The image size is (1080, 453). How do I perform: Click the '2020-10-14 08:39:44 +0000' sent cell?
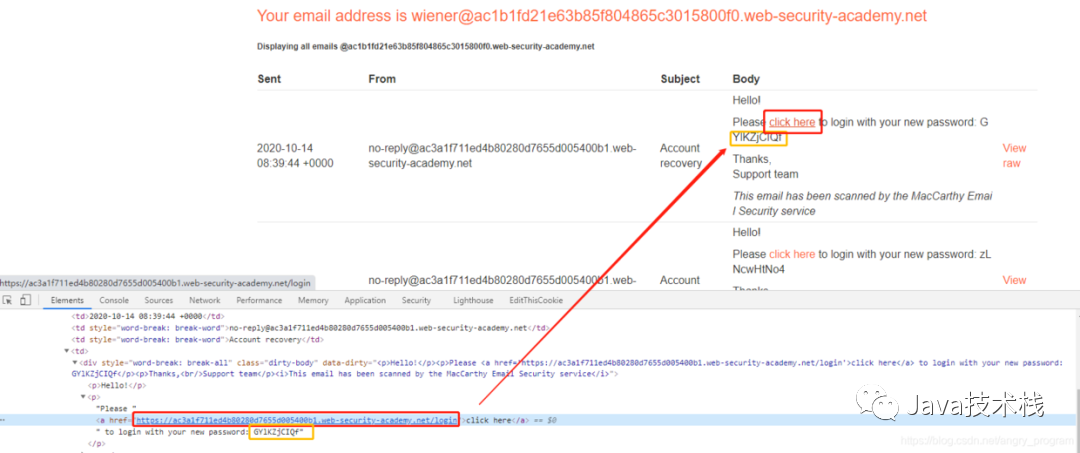296,156
